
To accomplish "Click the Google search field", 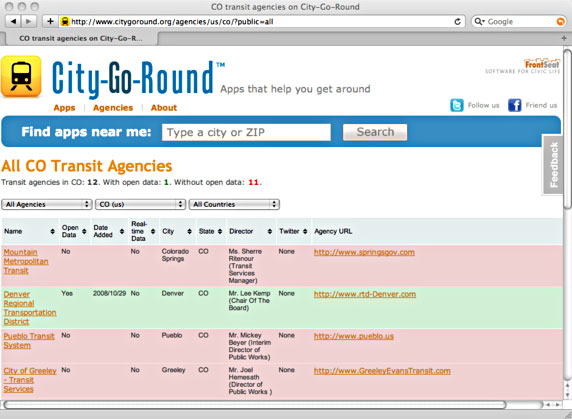I will (520, 22).
